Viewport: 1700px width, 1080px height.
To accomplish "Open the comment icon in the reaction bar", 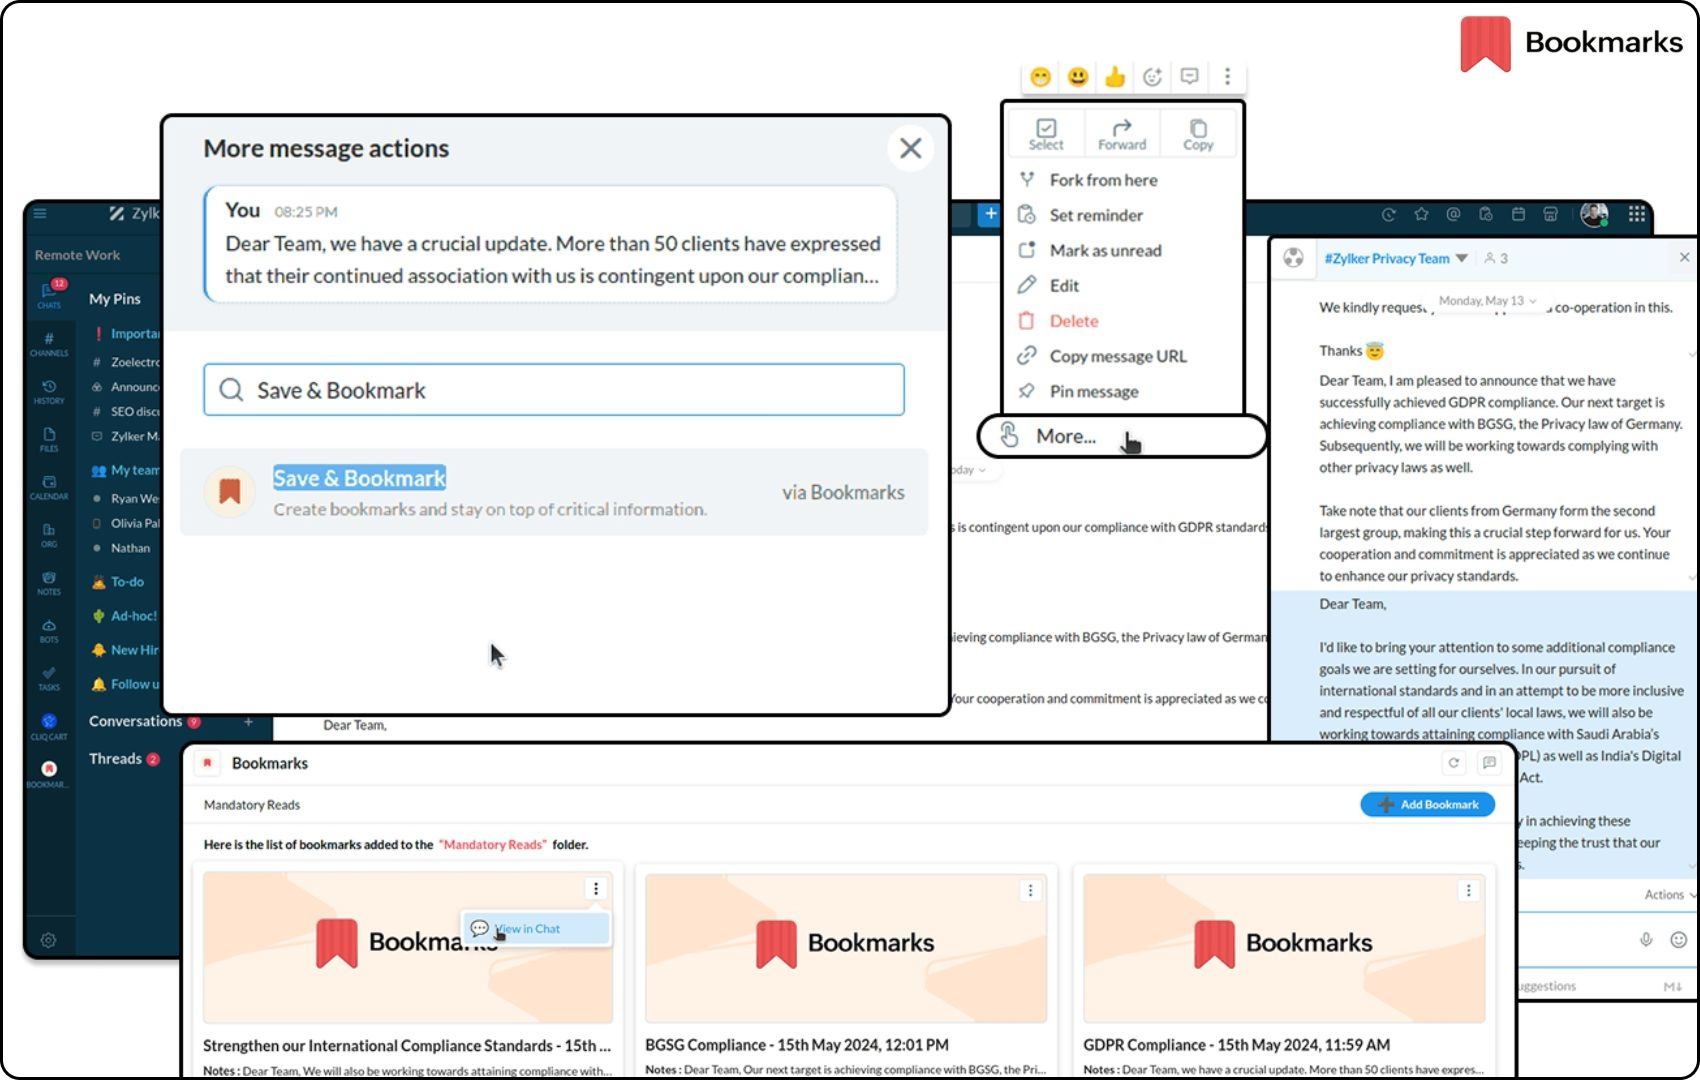I will coord(1189,76).
